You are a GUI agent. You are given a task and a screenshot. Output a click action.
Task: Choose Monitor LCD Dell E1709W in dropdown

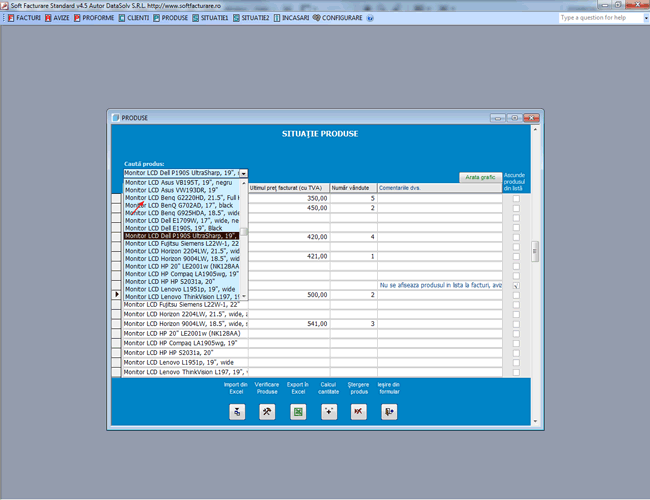[x=182, y=221]
